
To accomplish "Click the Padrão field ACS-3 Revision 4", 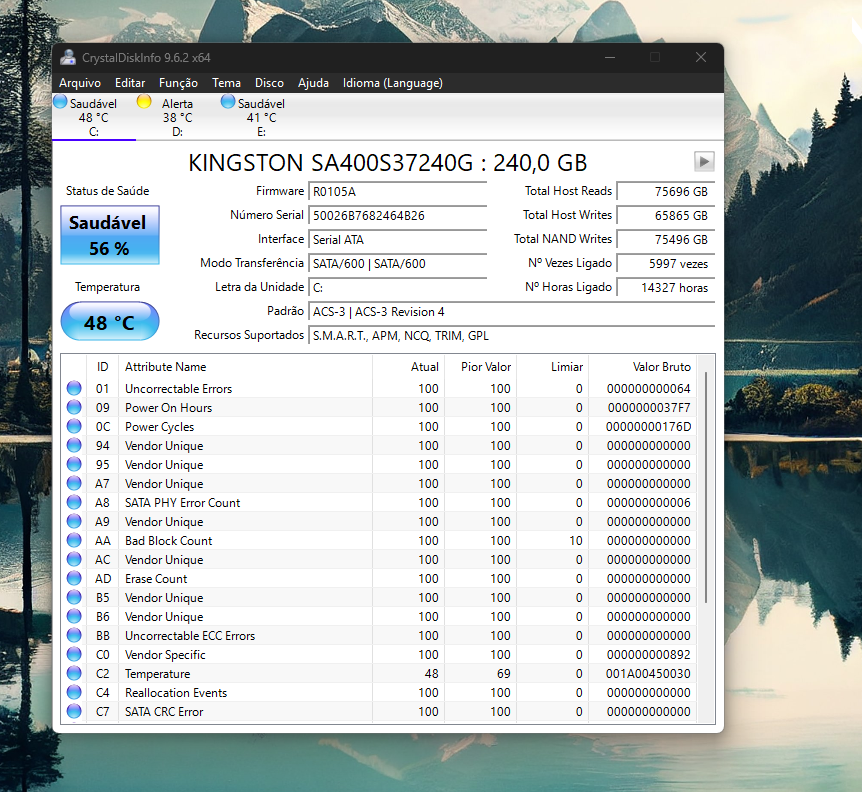I will pyautogui.click(x=512, y=312).
